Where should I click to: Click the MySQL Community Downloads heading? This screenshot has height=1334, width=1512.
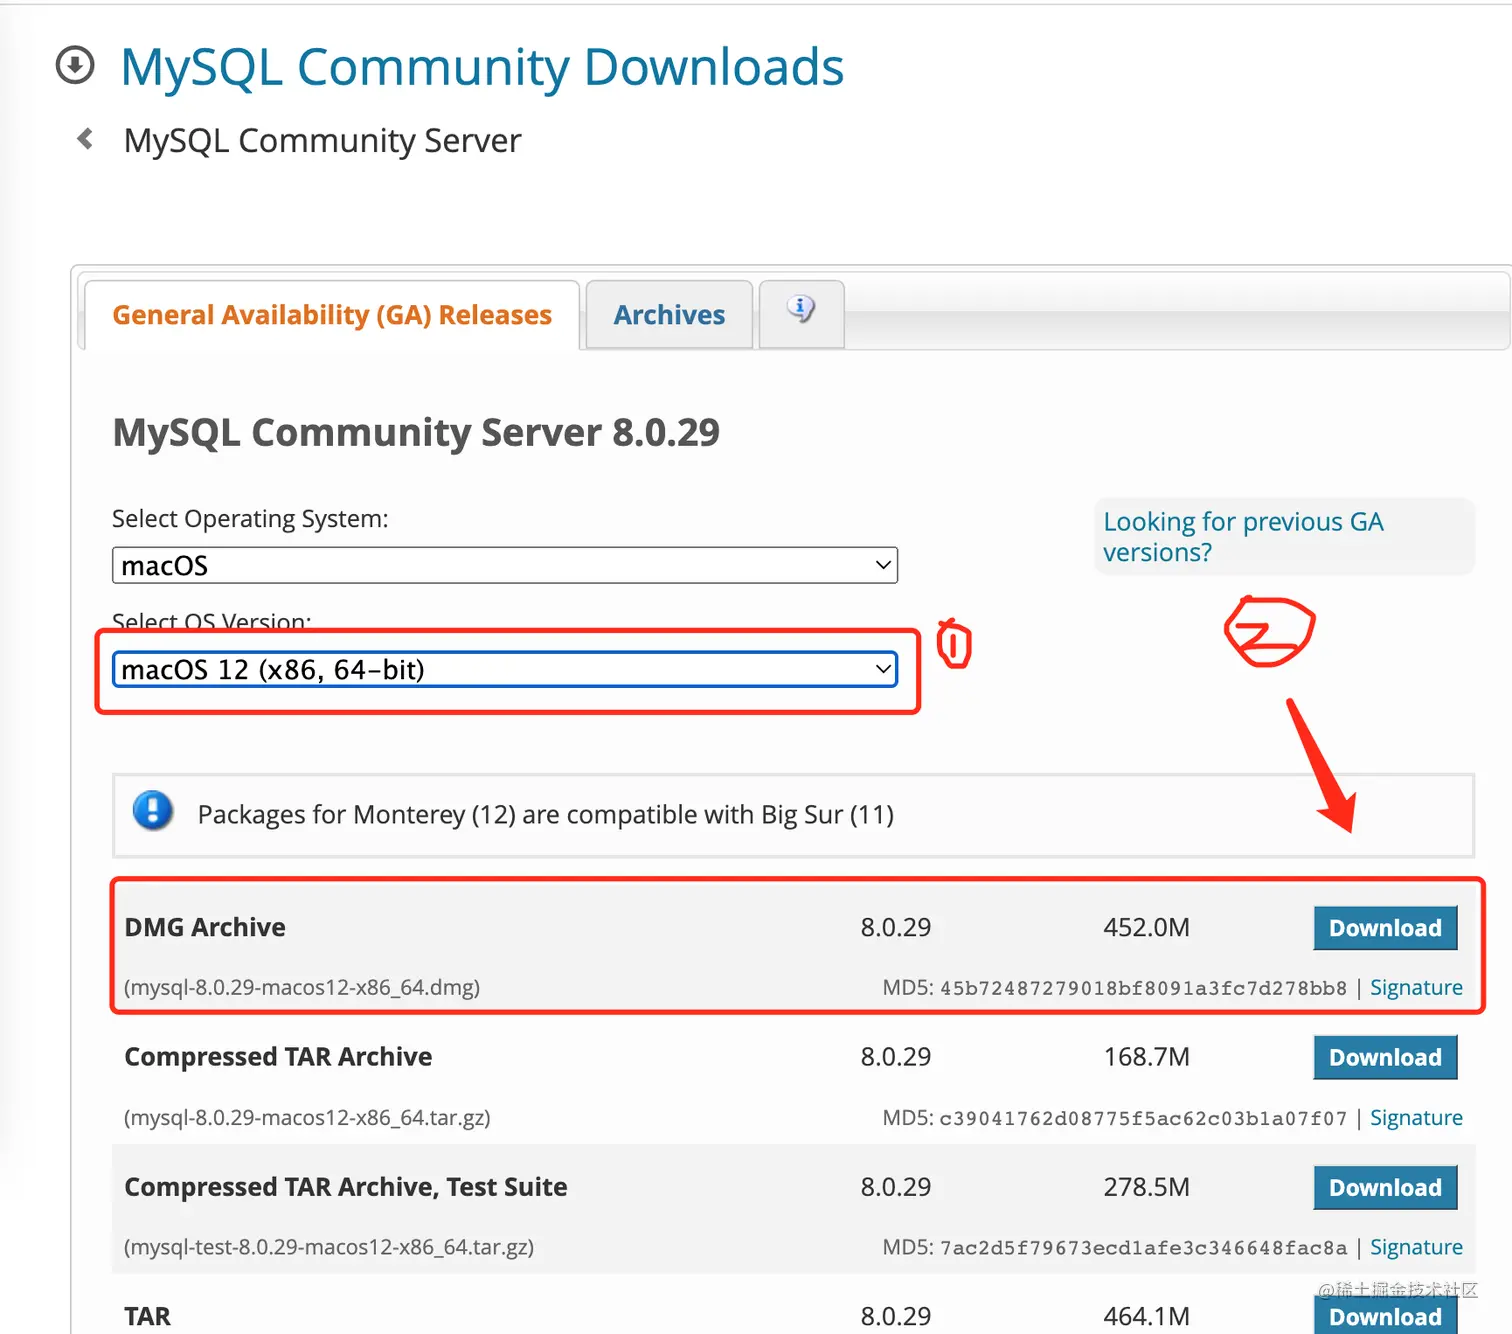tap(482, 67)
